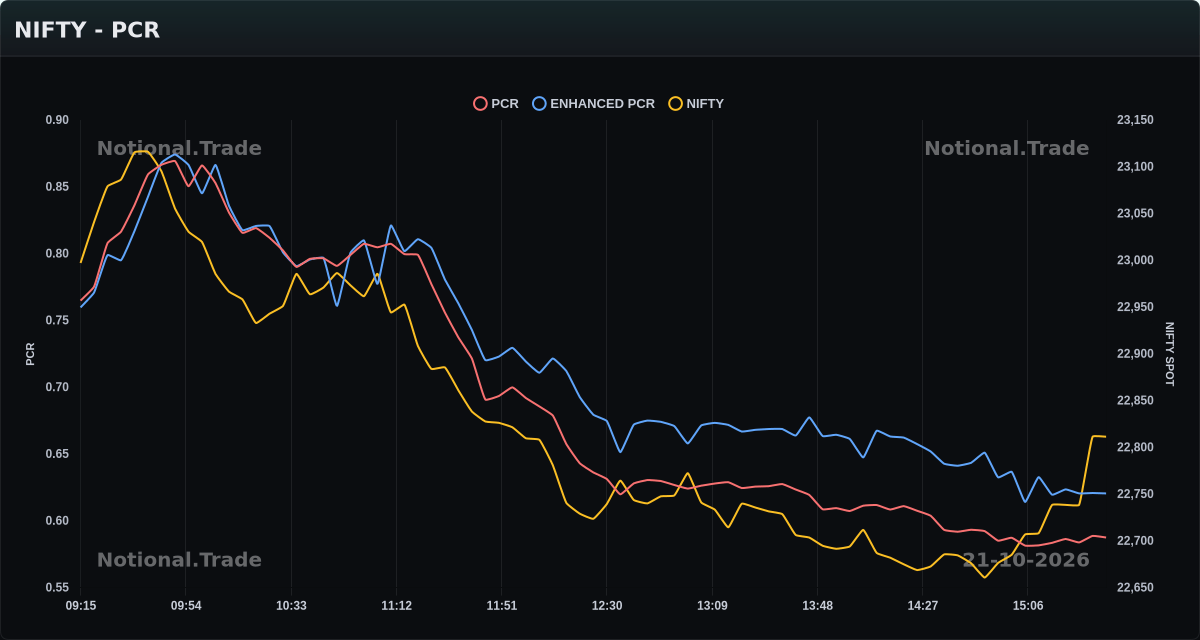This screenshot has width=1200, height=640.
Task: Click the "11:12" time tick
Action: (x=396, y=606)
